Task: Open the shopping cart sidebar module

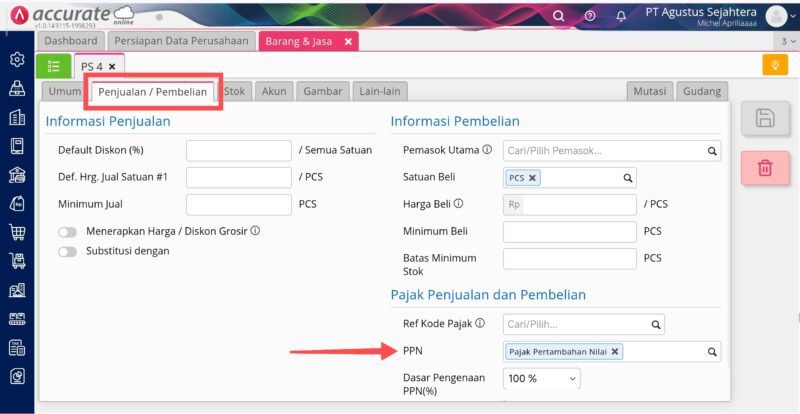Action: 17,233
